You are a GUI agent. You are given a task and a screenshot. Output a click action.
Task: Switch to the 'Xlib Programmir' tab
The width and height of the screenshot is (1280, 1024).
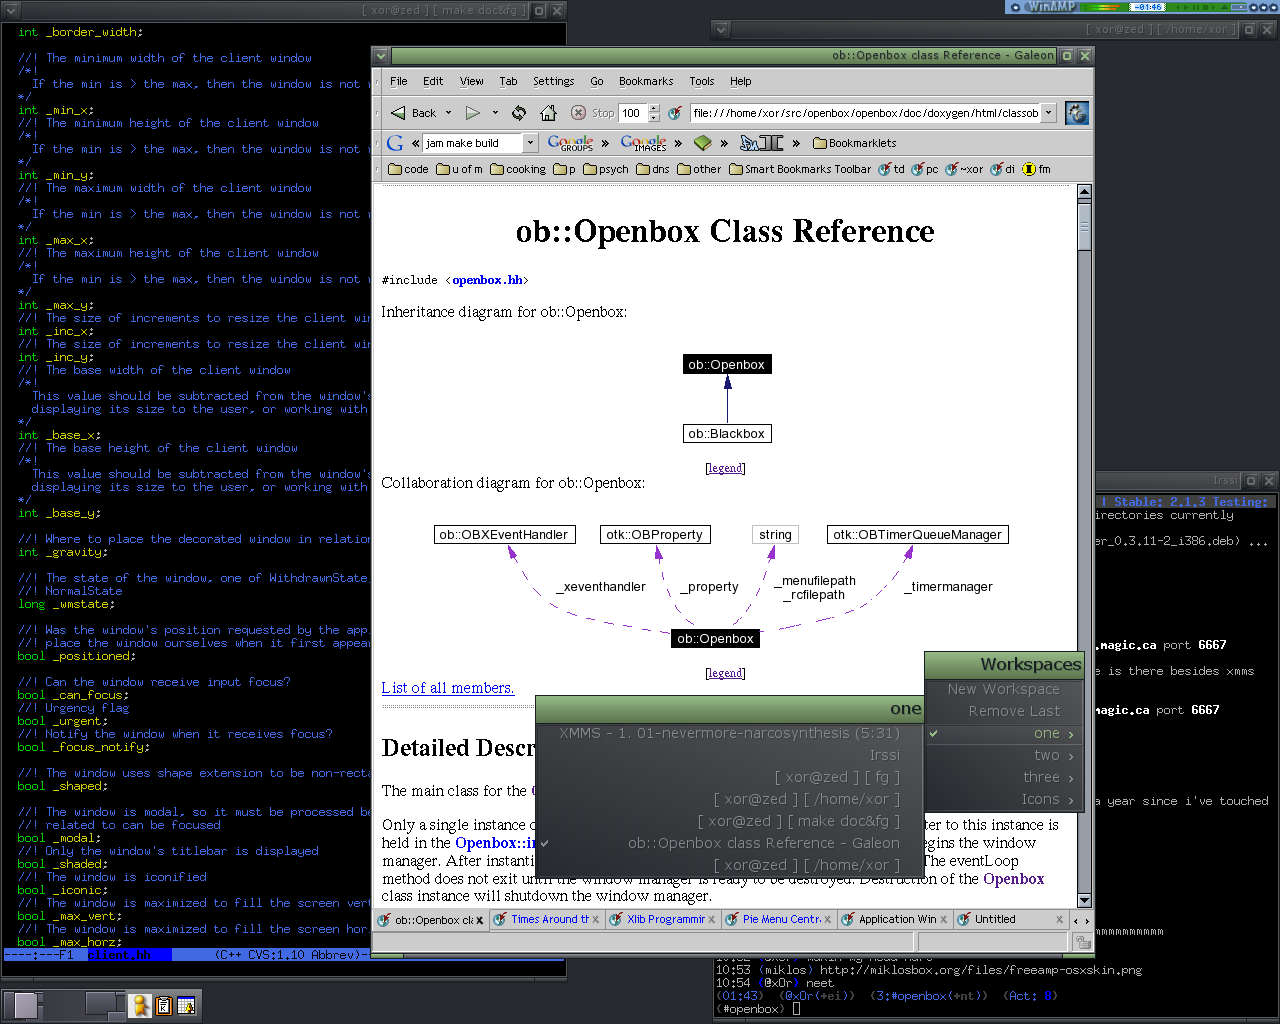pyautogui.click(x=661, y=919)
